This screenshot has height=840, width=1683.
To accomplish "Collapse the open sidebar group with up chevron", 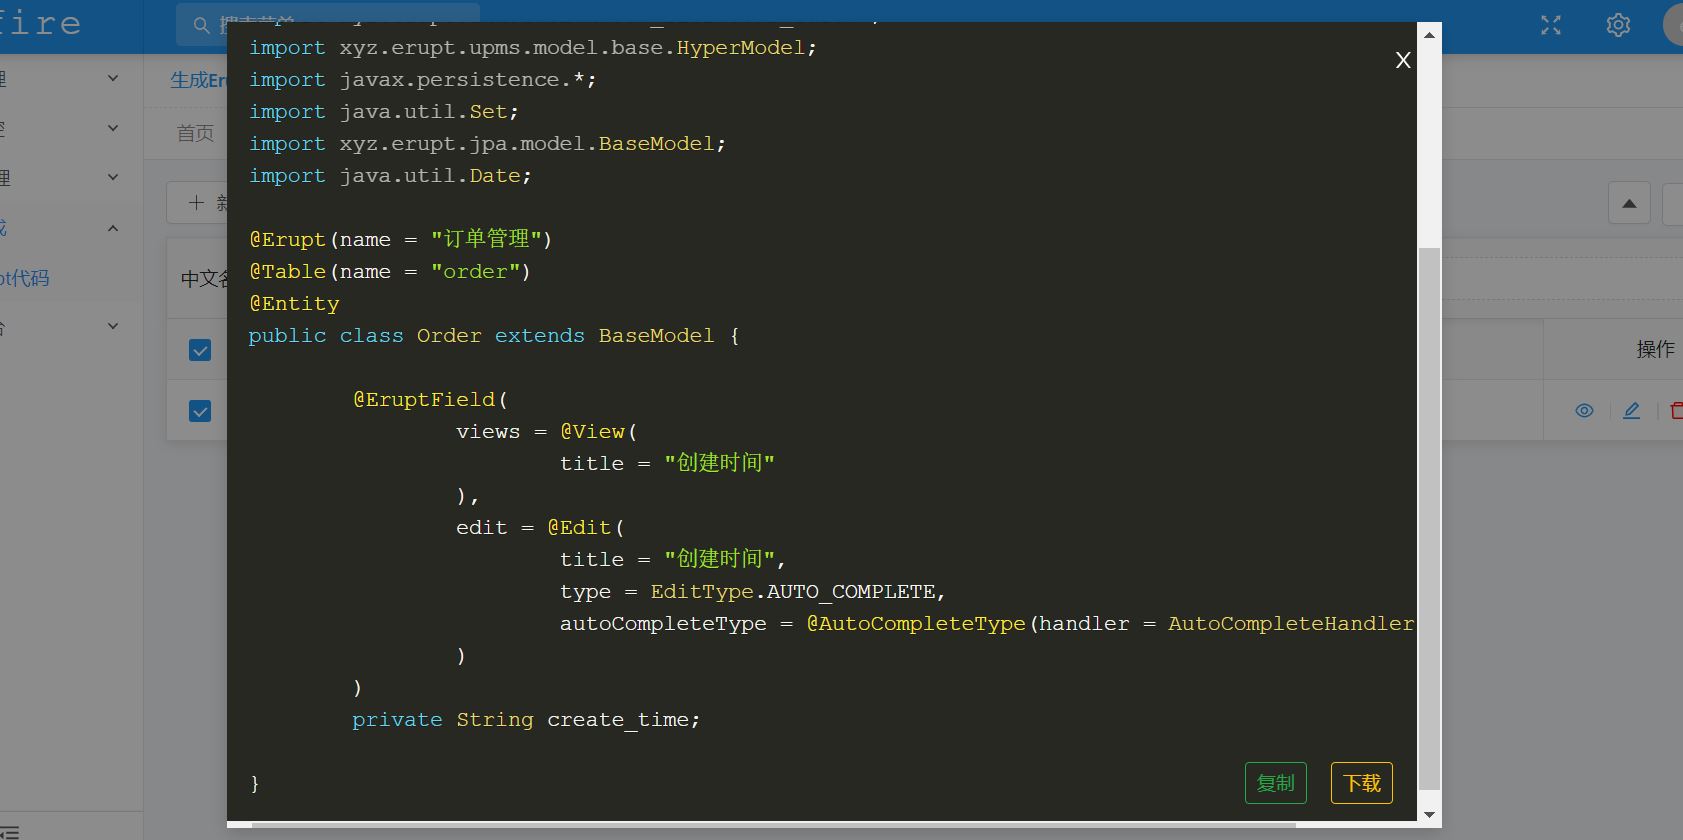I will point(113,228).
